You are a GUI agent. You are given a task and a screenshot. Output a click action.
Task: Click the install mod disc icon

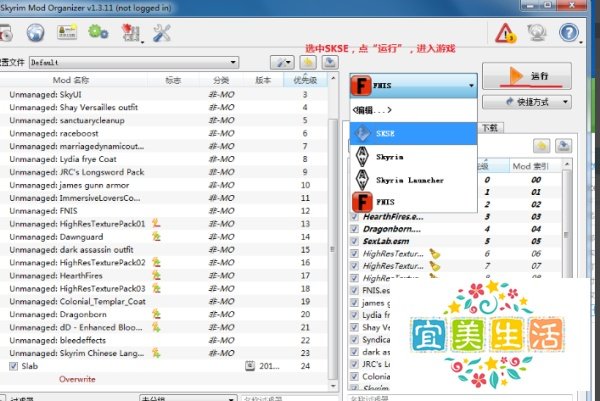coord(6,34)
